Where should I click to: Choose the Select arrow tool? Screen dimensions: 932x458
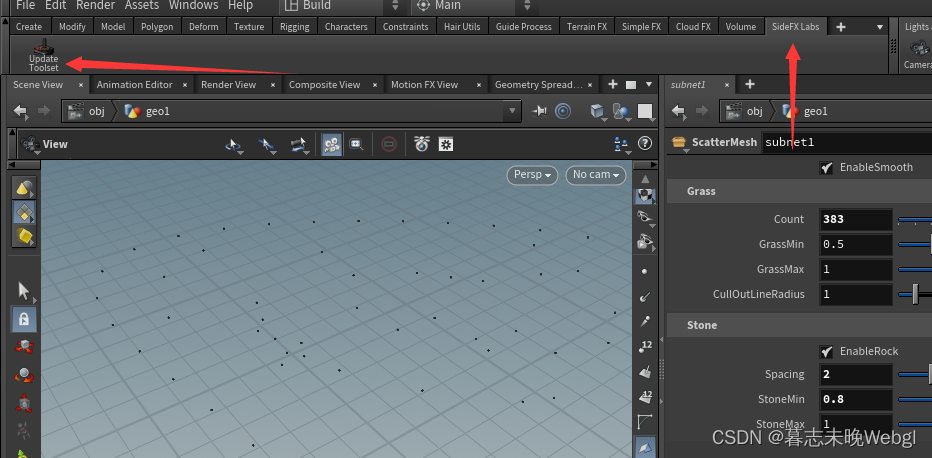pos(24,291)
